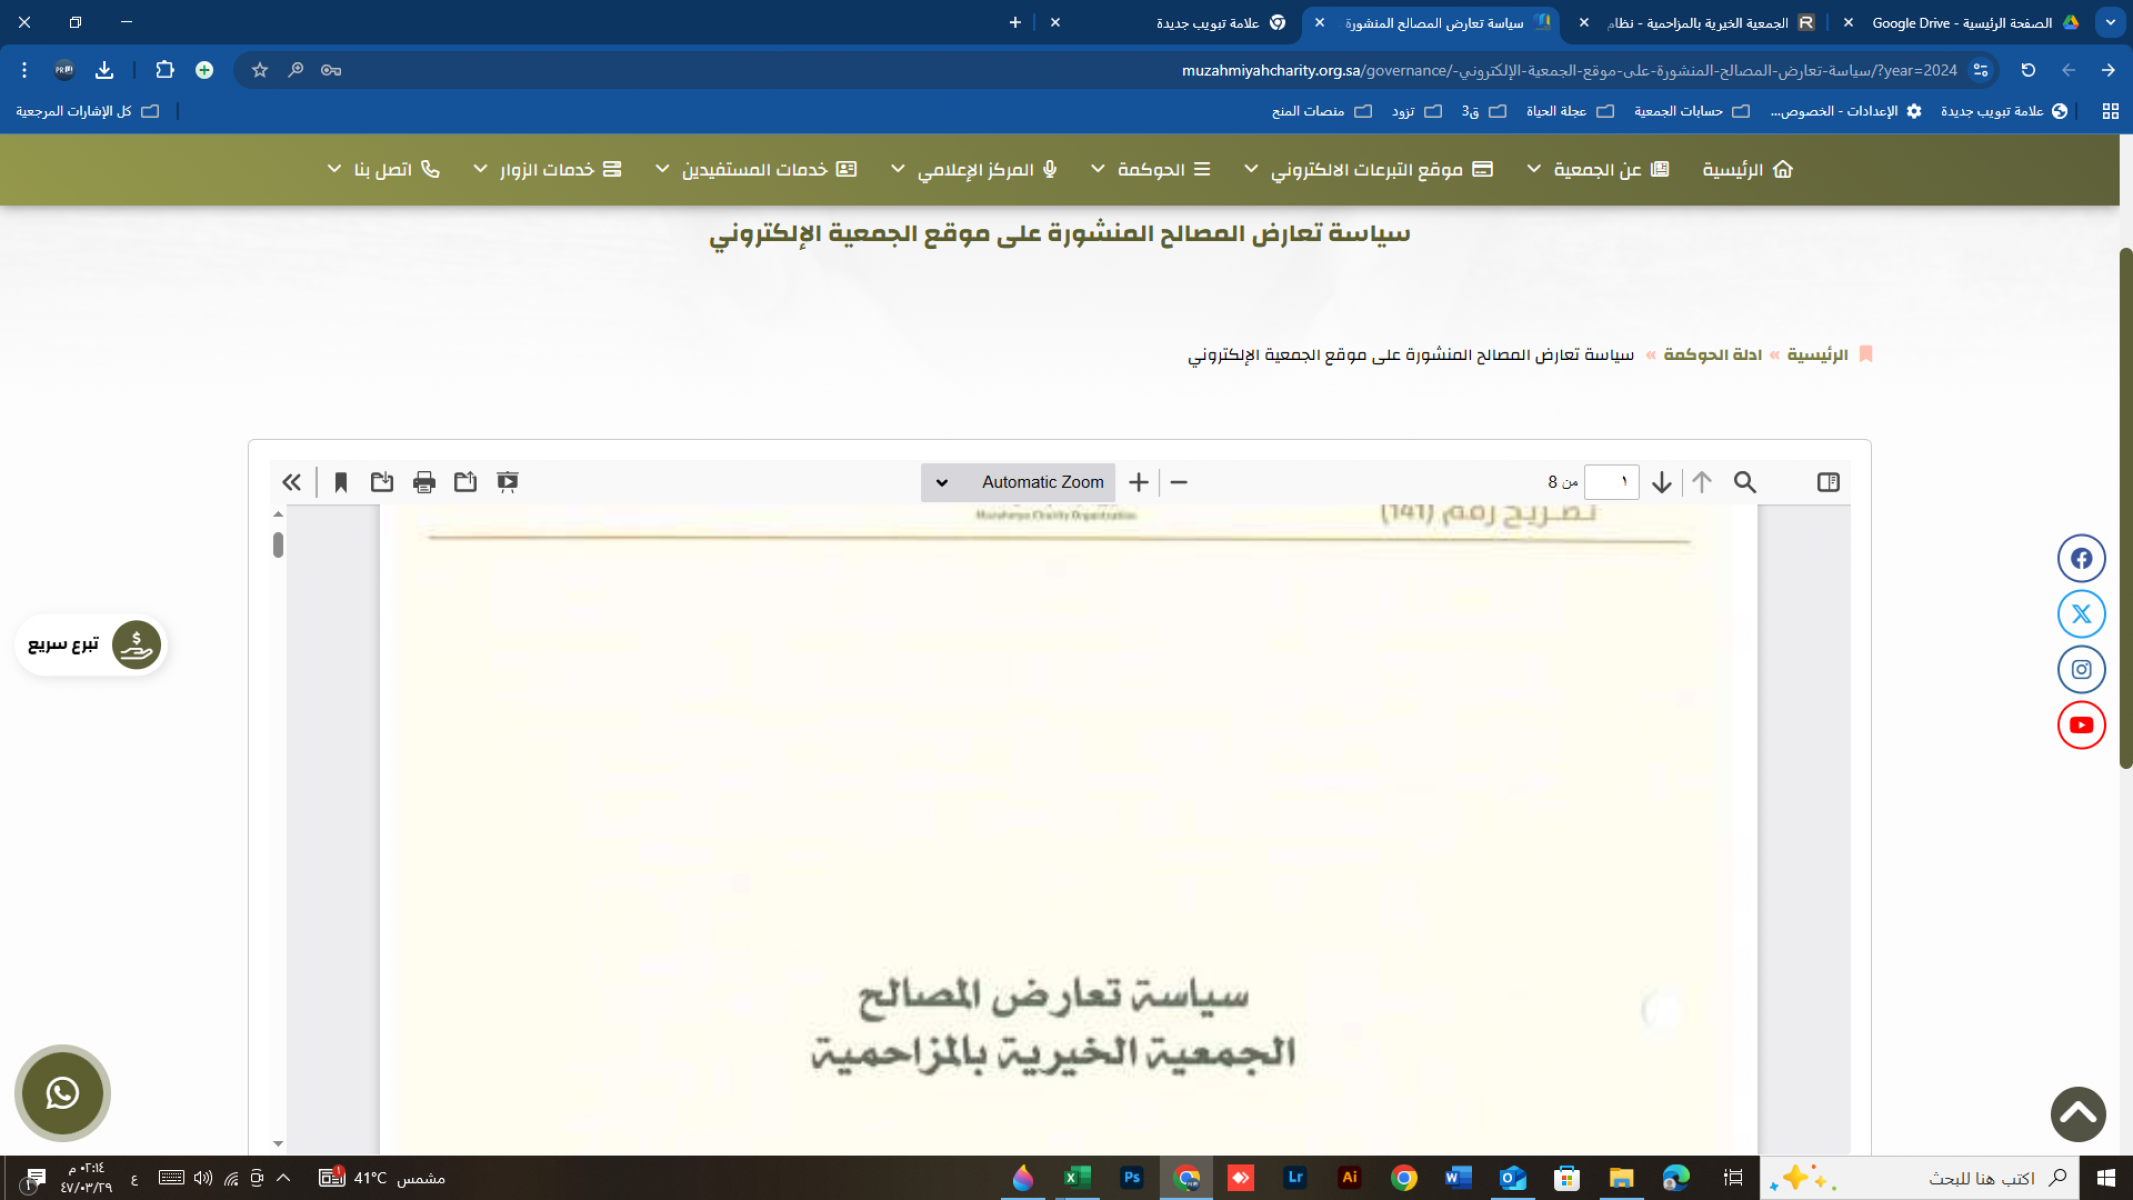
Task: Click the PDF zoom in plus button
Action: pos(1138,482)
